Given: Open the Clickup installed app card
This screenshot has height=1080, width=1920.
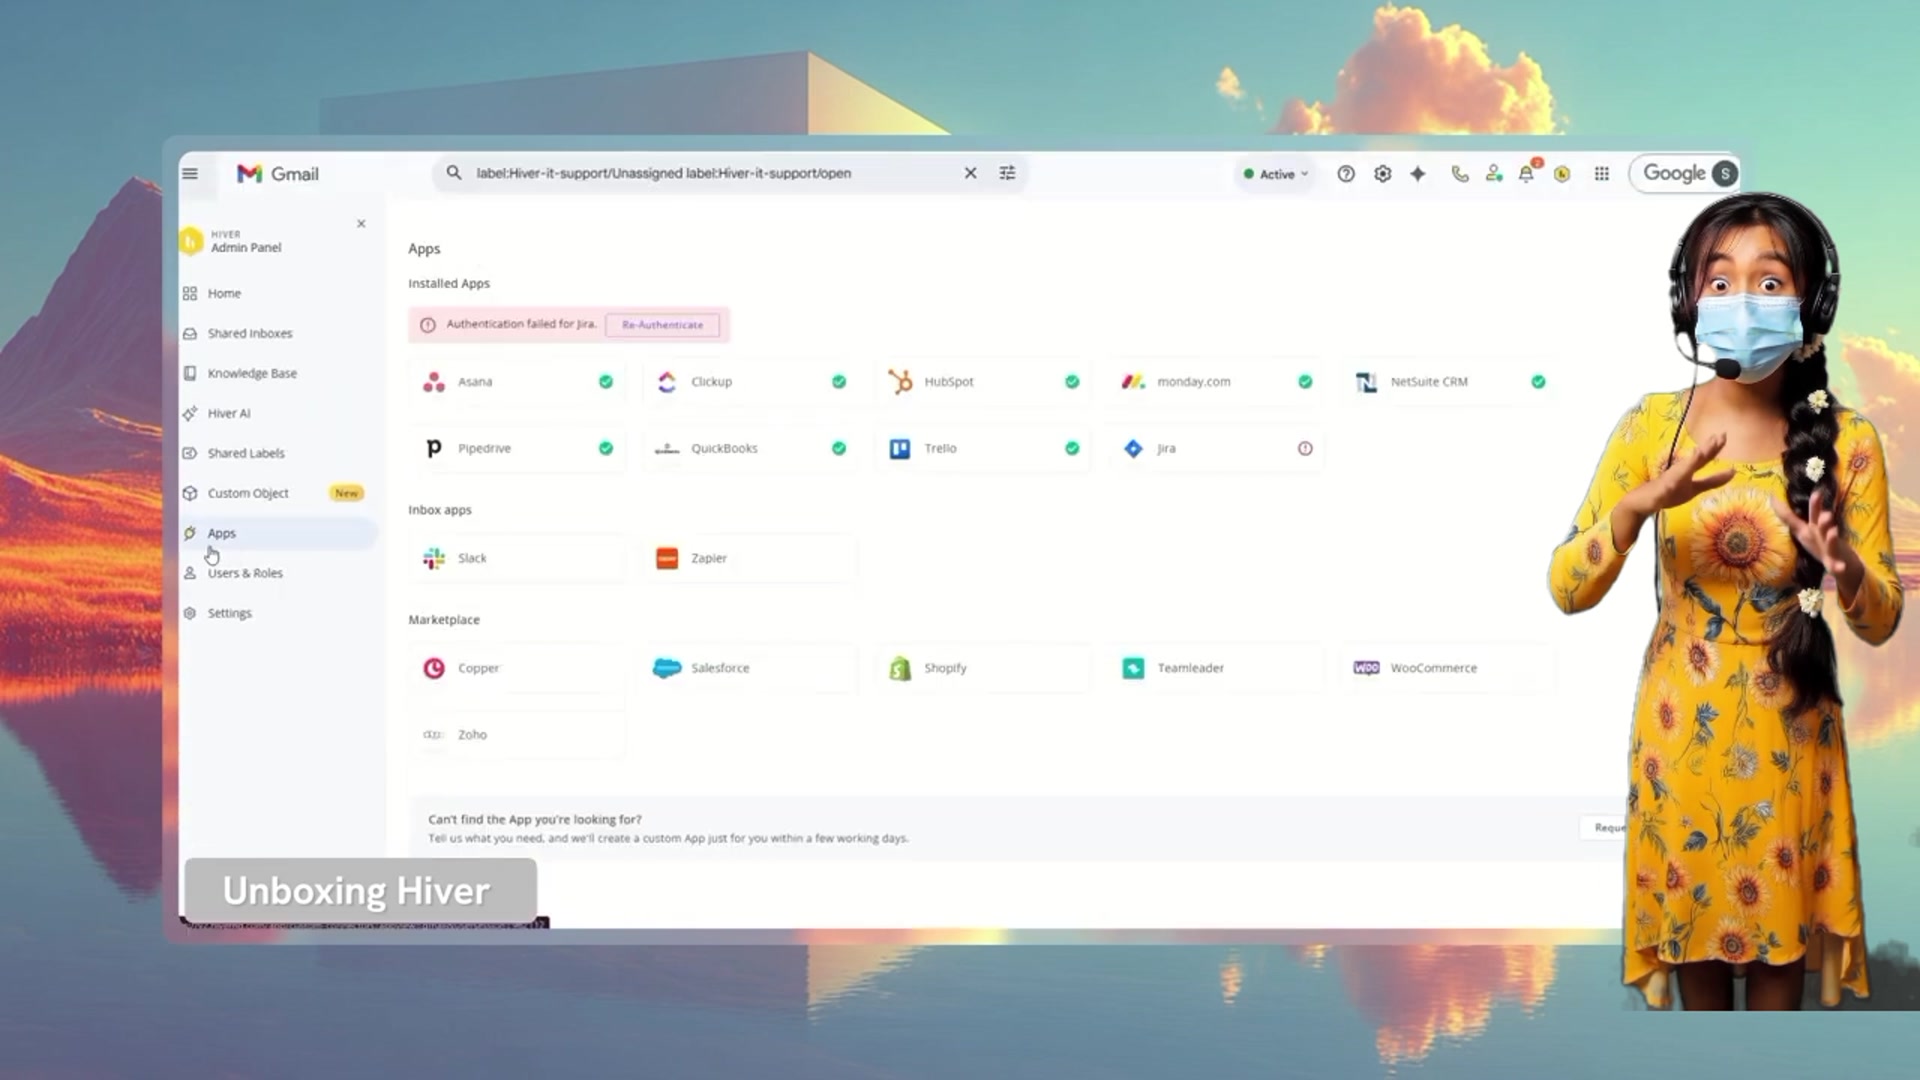Looking at the screenshot, I should tap(750, 382).
